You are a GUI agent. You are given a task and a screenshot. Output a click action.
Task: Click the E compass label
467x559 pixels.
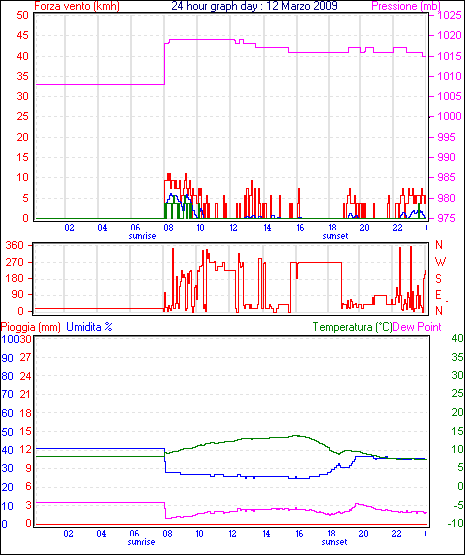(x=438, y=295)
